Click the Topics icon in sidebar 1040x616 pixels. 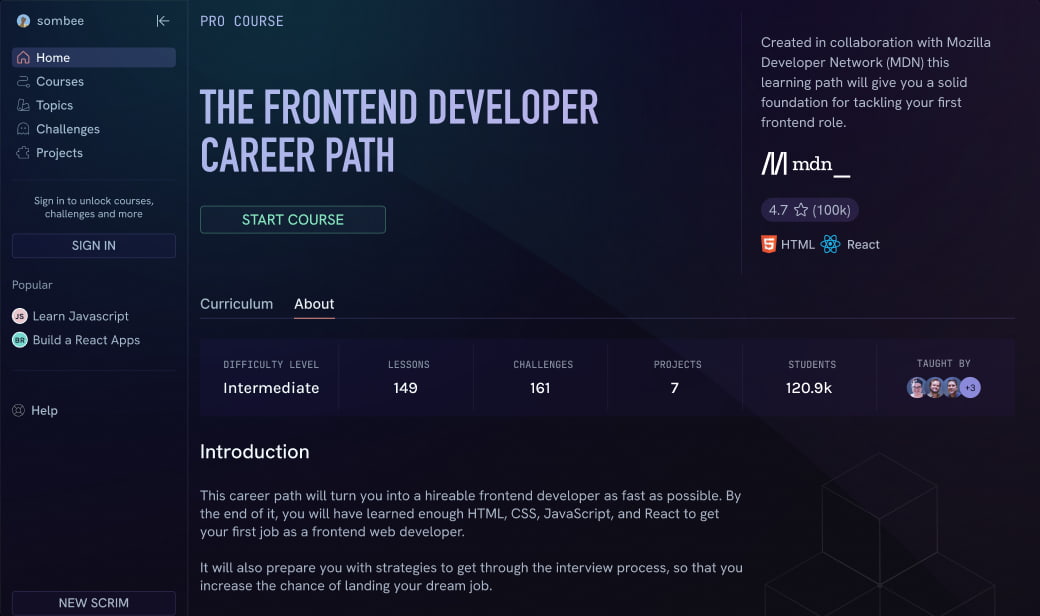click(x=23, y=105)
